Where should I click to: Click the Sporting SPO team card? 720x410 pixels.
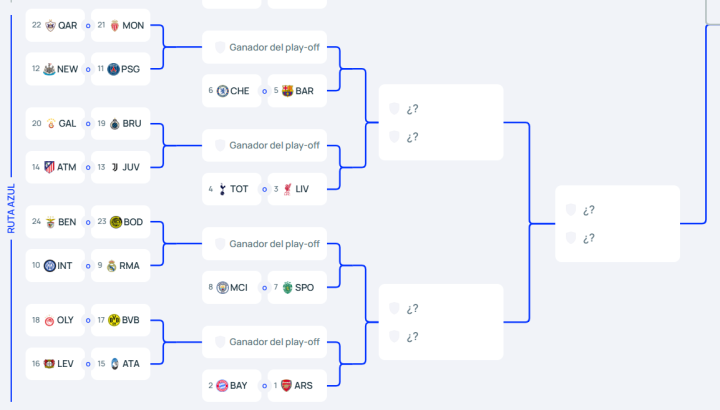pos(295,287)
